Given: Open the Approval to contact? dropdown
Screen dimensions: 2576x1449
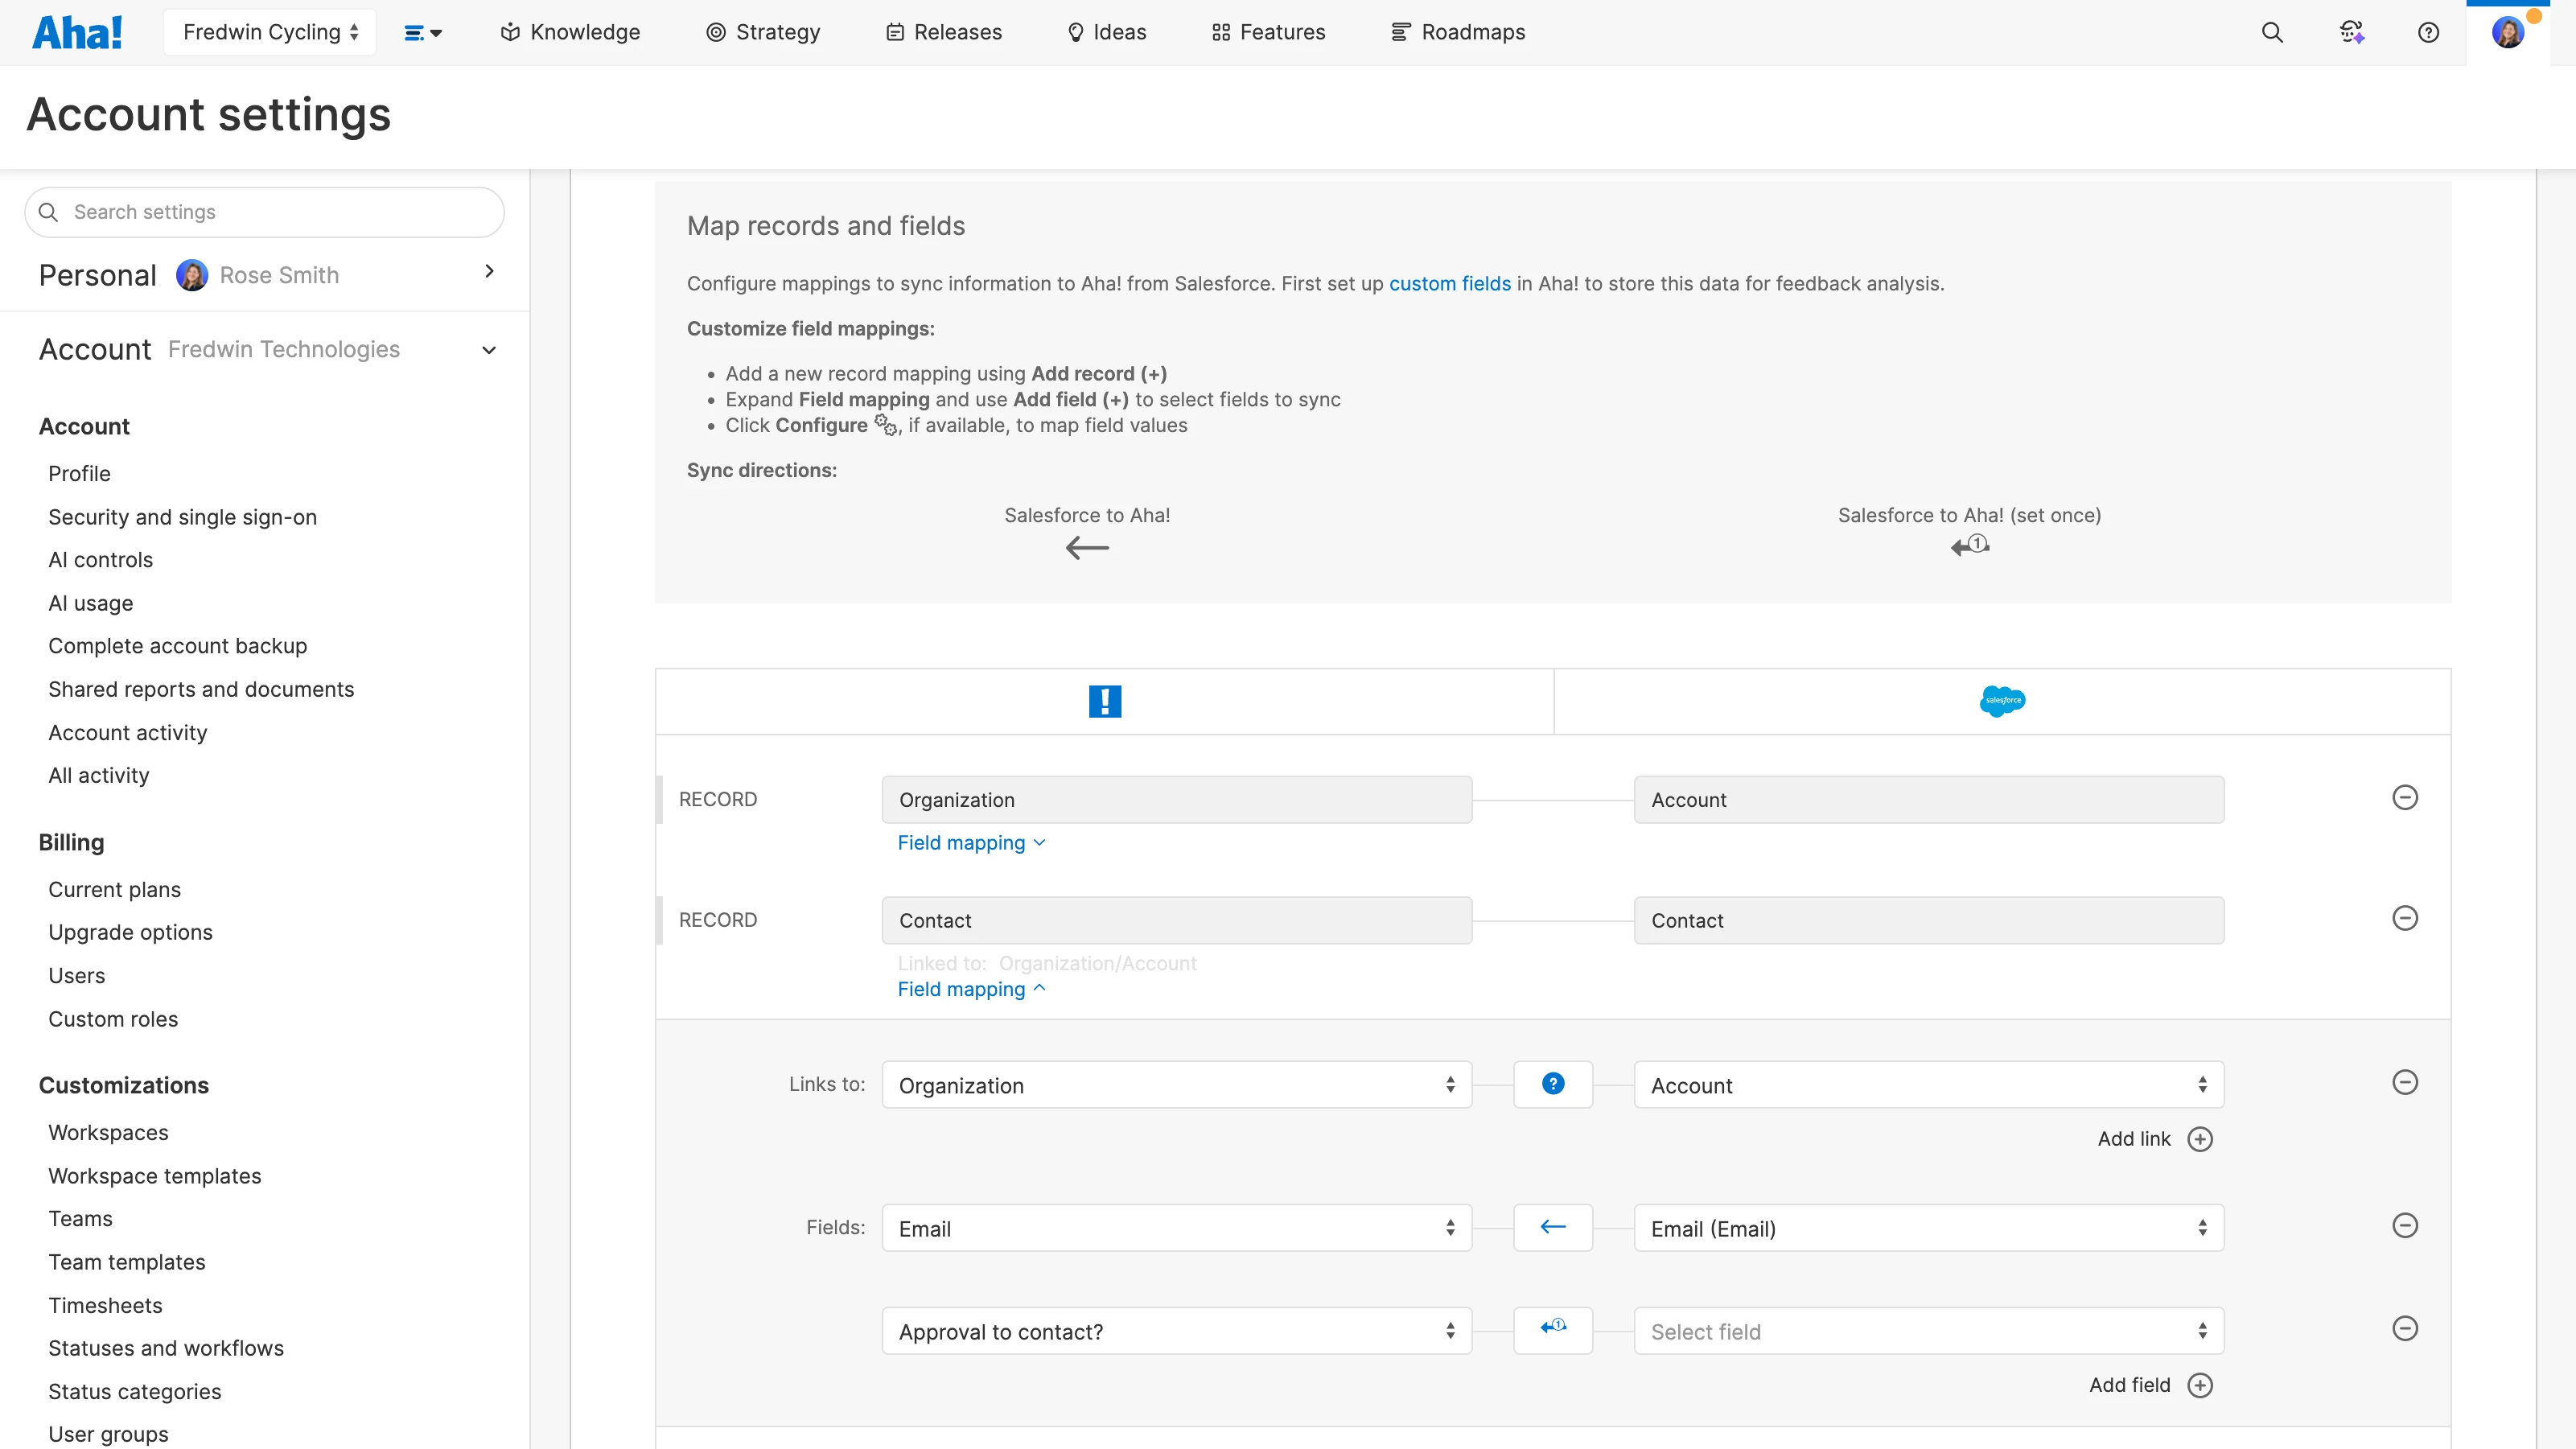Looking at the screenshot, I should [1176, 1331].
